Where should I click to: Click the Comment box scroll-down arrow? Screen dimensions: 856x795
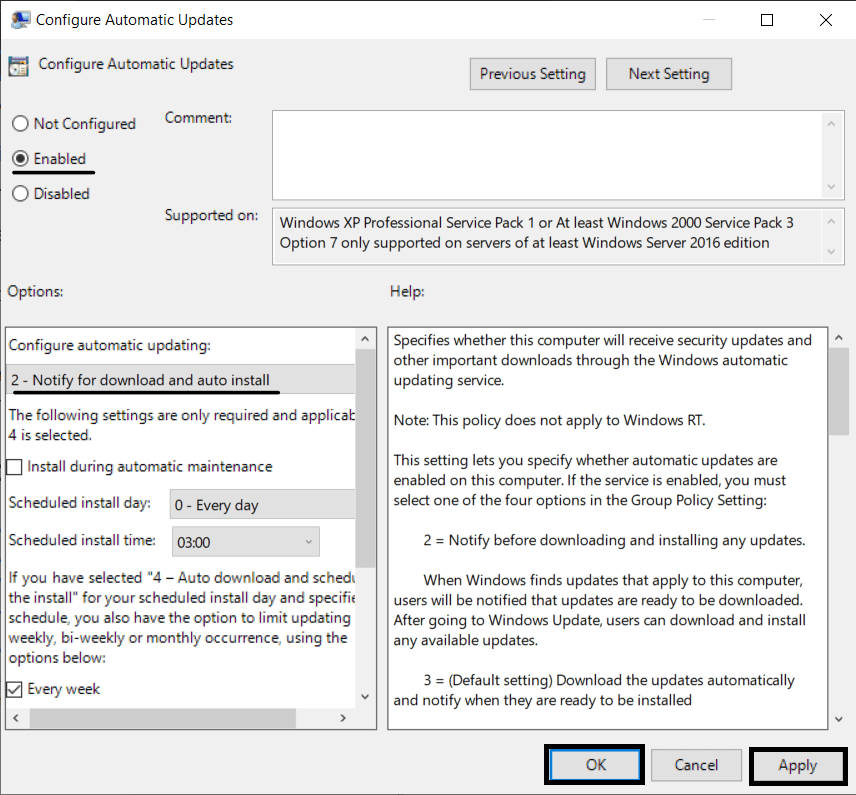831,187
